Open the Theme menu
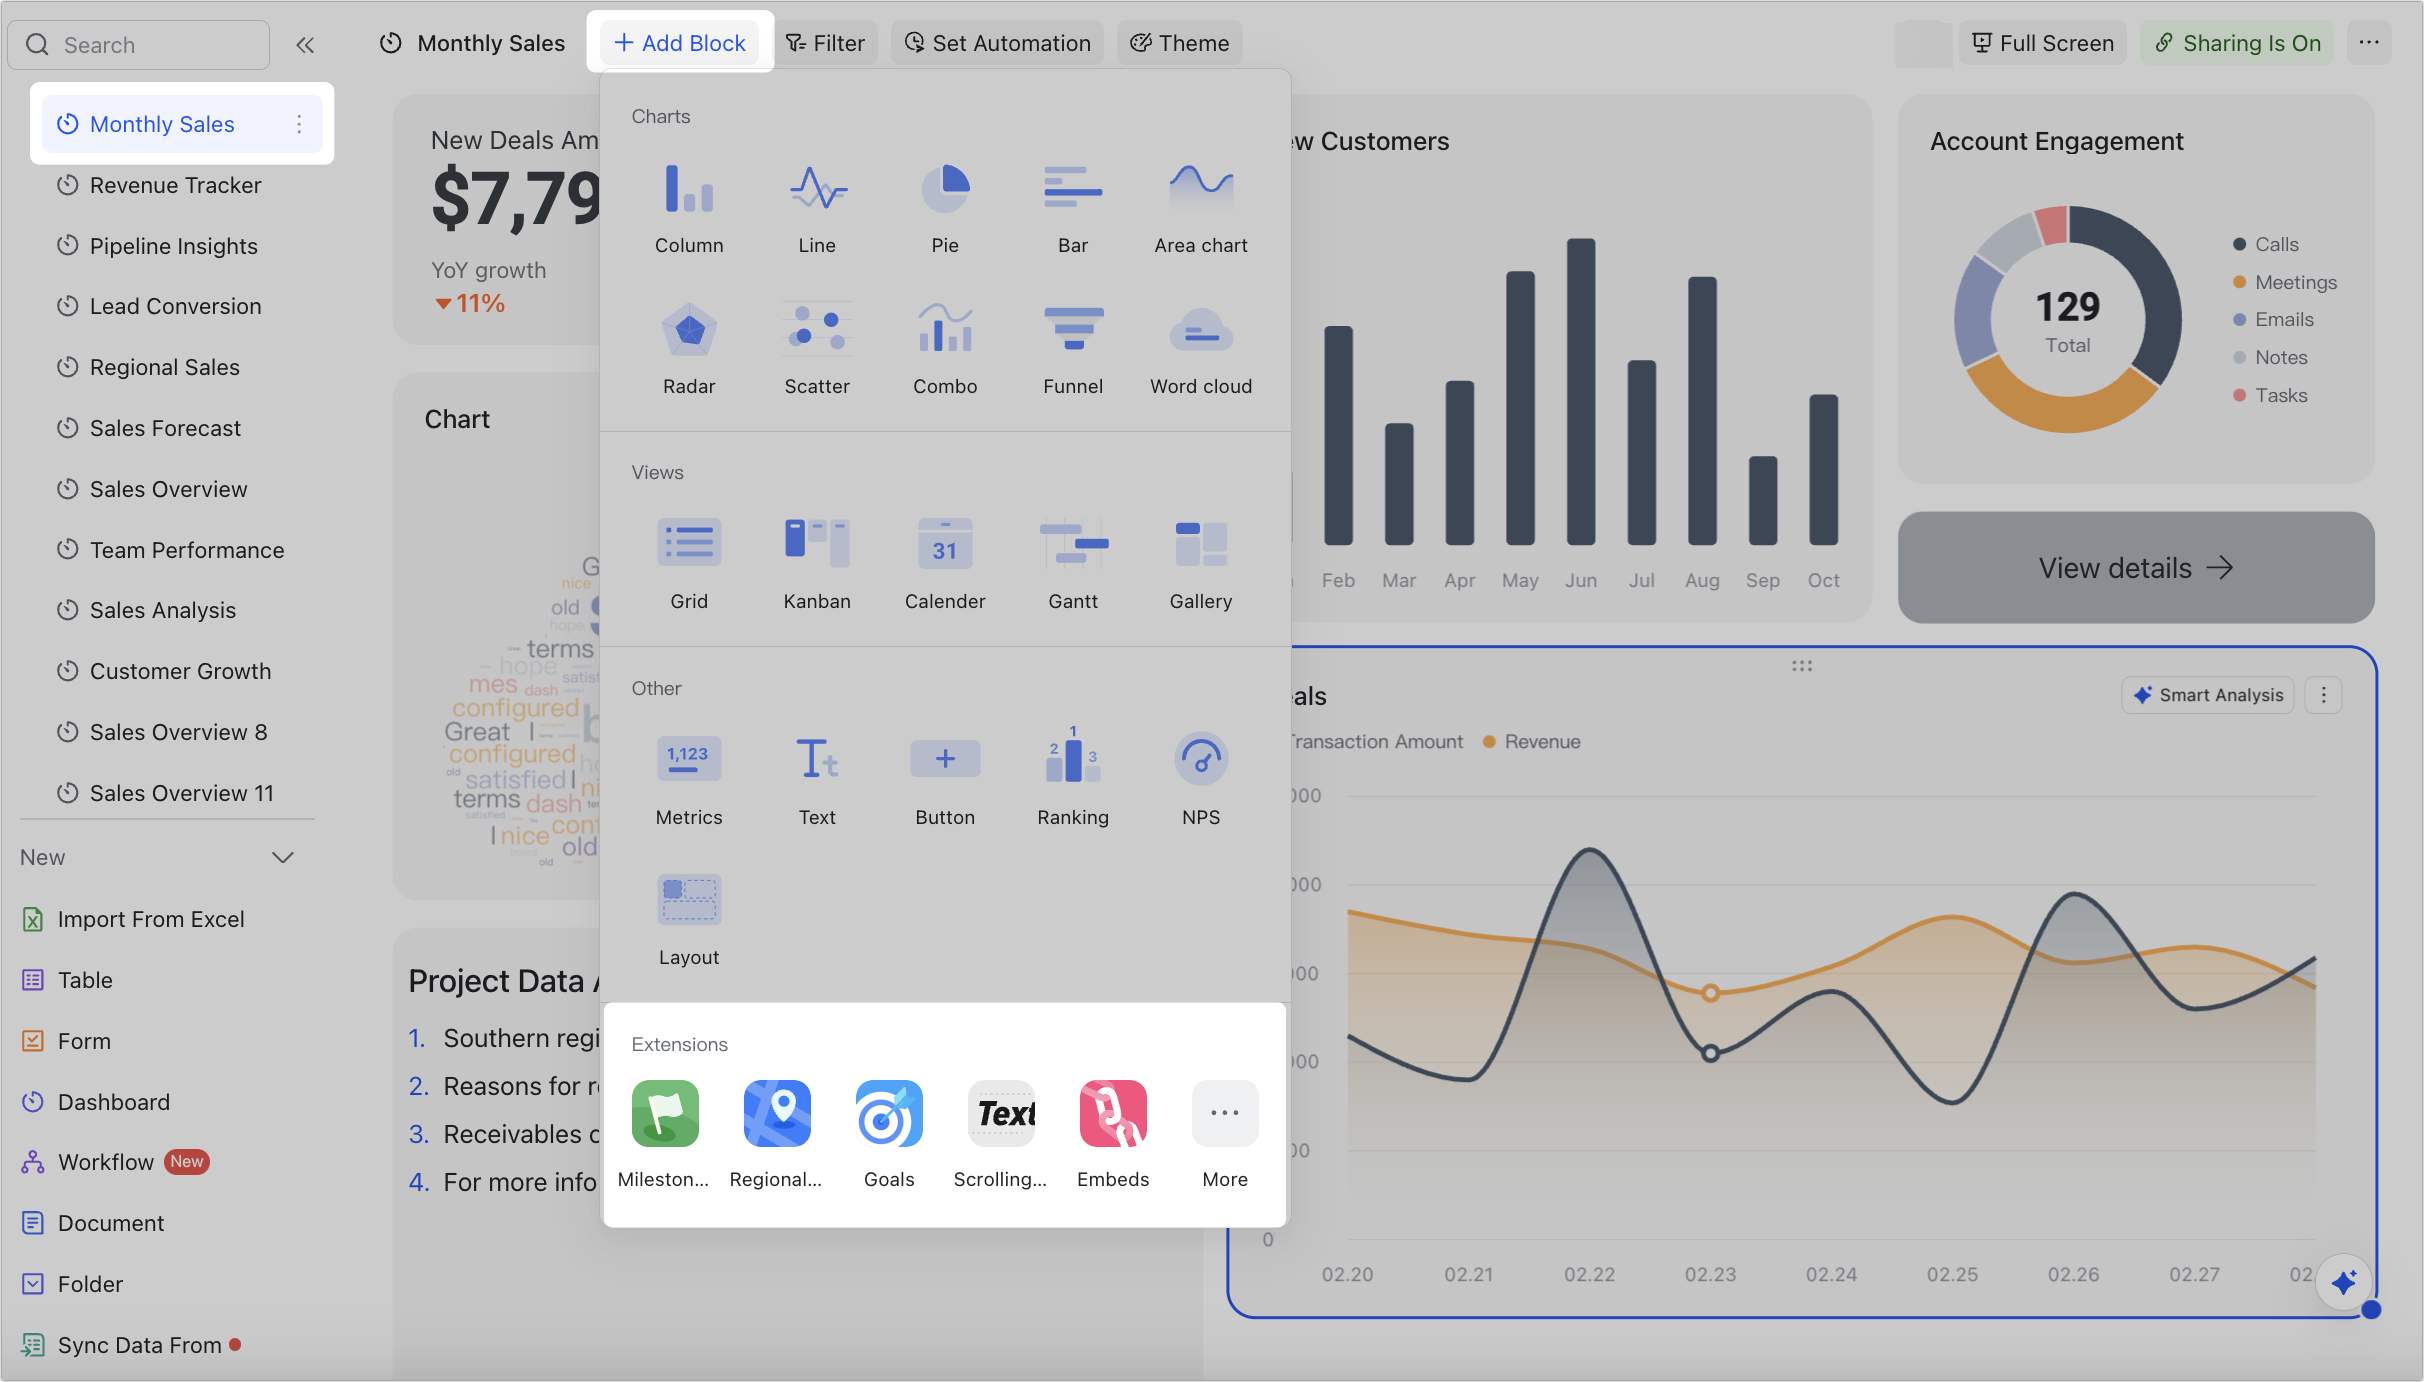Image resolution: width=2424 pixels, height=1382 pixels. [1179, 42]
